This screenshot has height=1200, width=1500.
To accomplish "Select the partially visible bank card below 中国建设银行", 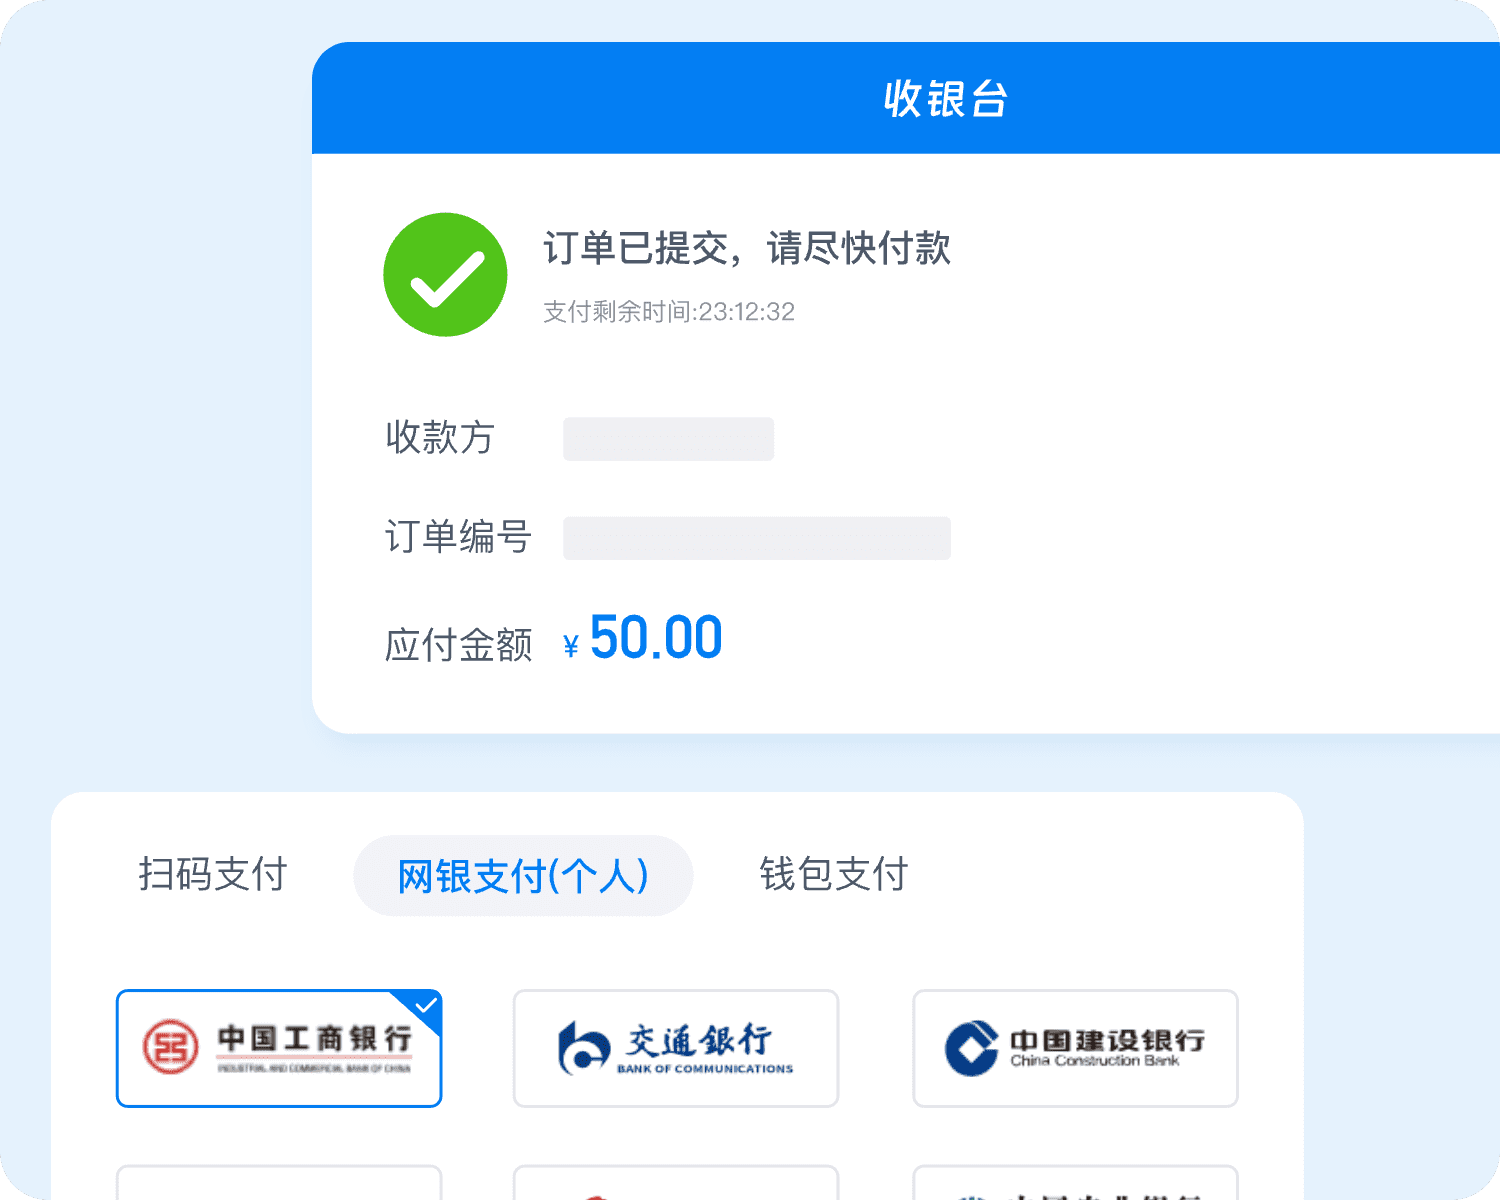I will (x=1075, y=1183).
